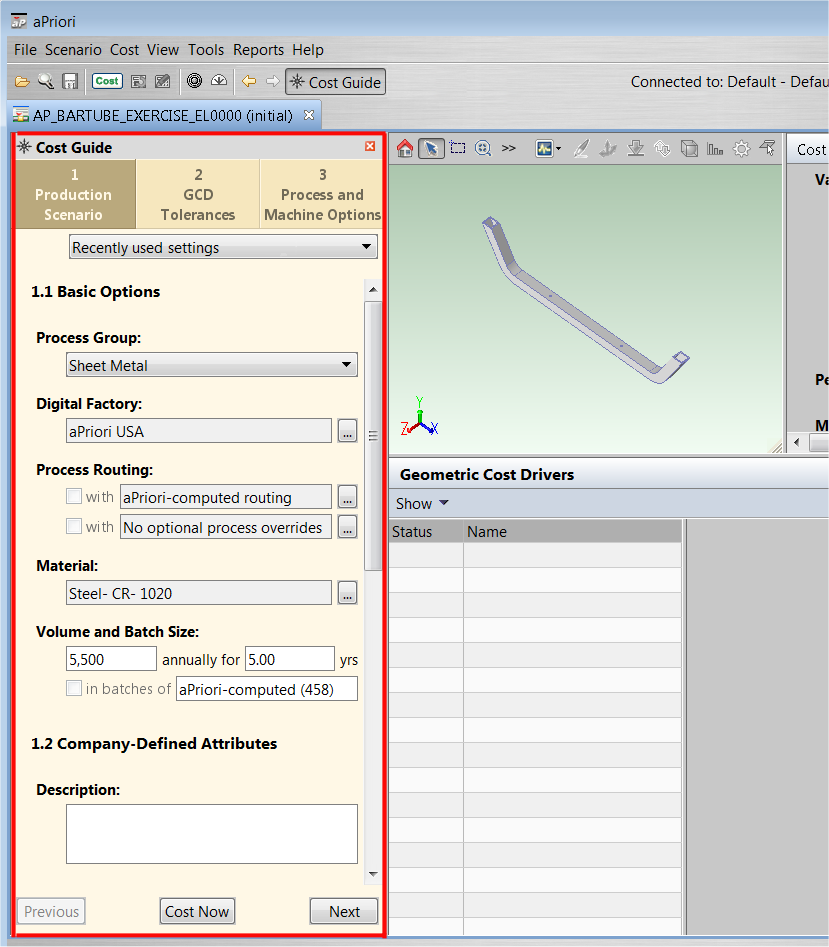
Task: Click the annual volume field showing 5,500
Action: pyautogui.click(x=111, y=659)
